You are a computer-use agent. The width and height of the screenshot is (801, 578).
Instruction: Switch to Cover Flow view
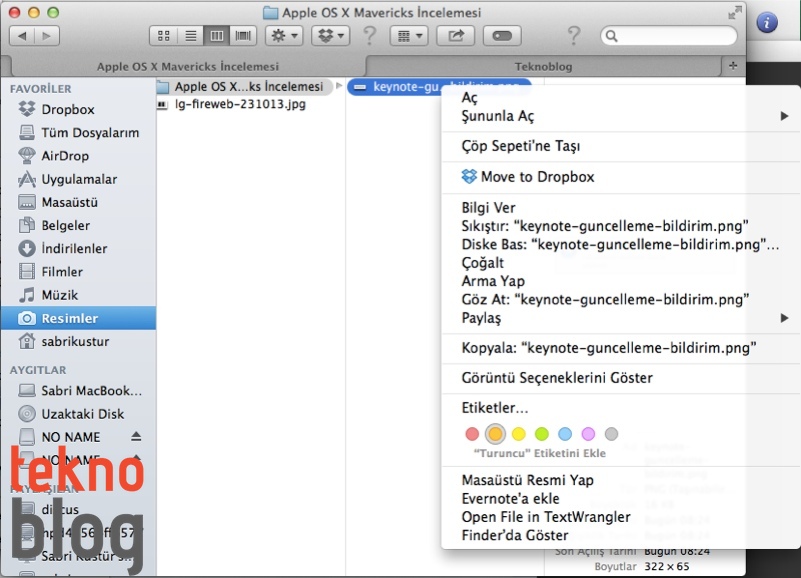(243, 36)
